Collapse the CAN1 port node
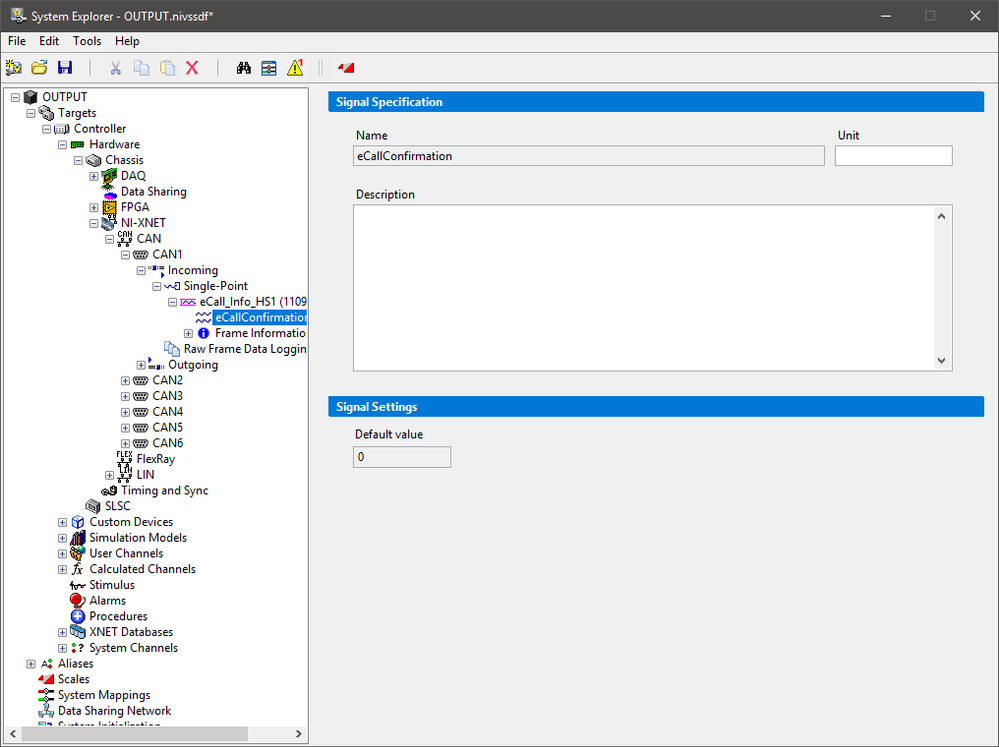The image size is (999, 747). point(126,254)
